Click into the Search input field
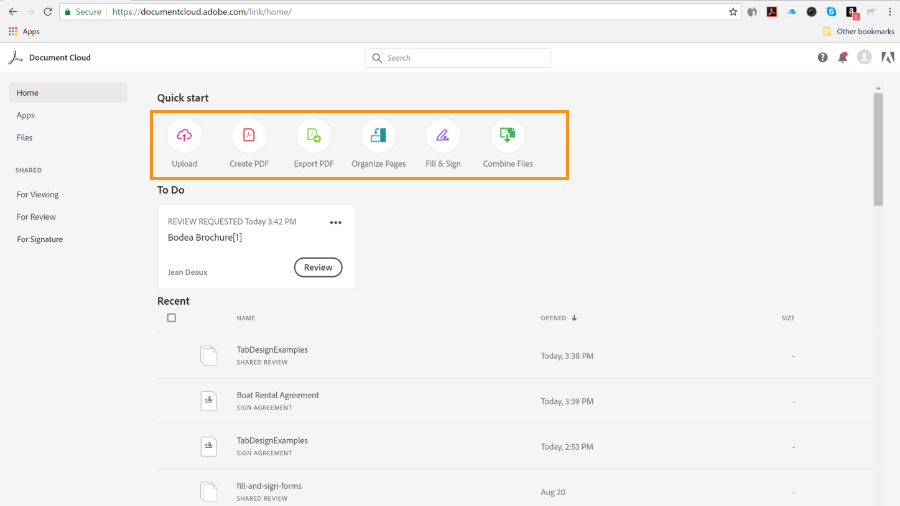900x506 pixels. (x=457, y=58)
